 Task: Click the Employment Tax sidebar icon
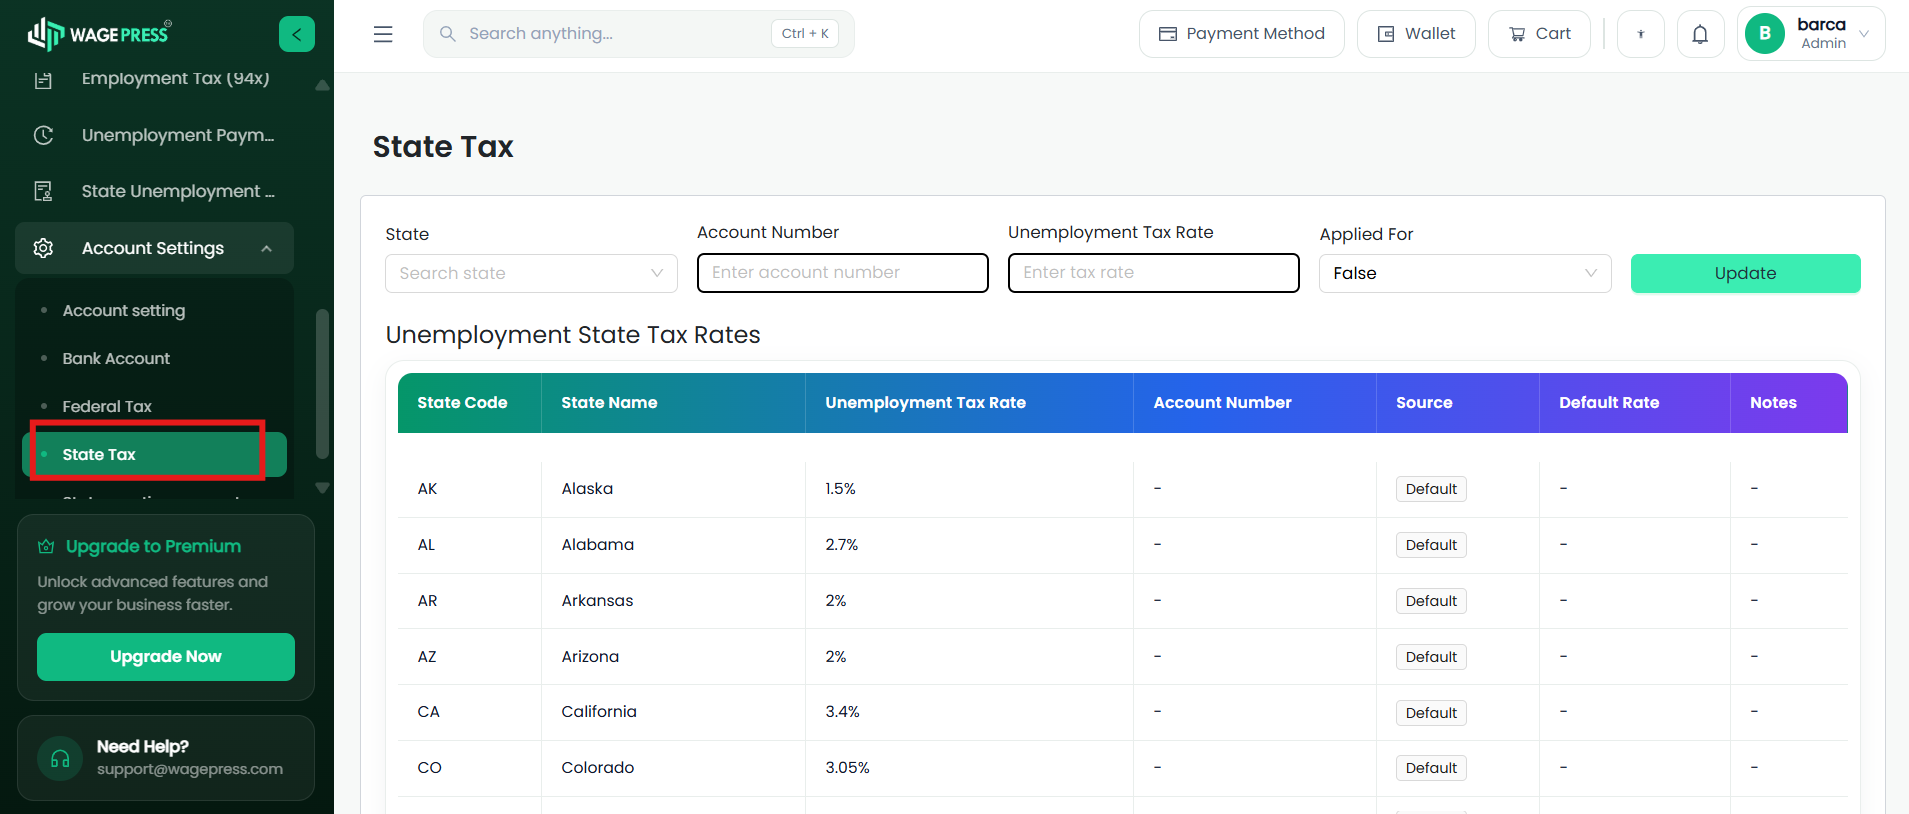pyautogui.click(x=43, y=79)
